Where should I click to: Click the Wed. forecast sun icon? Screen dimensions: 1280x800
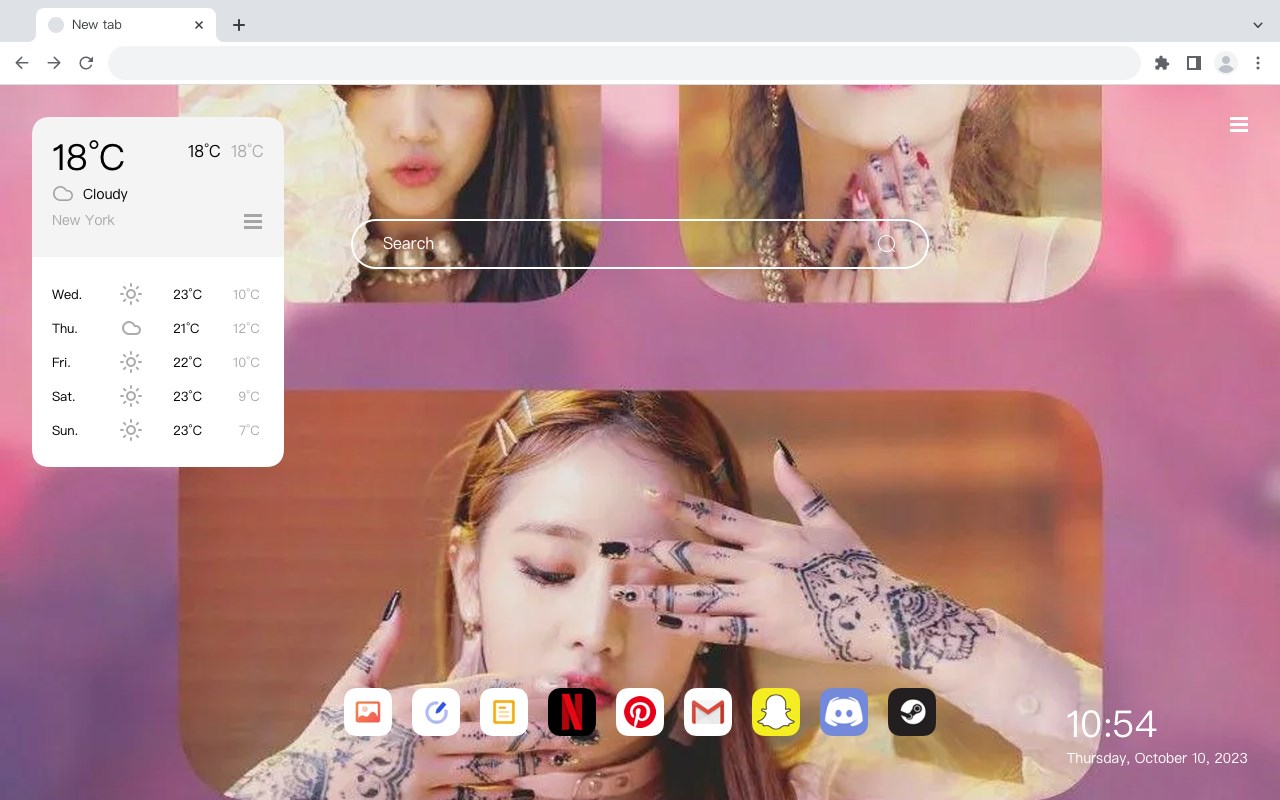(131, 294)
